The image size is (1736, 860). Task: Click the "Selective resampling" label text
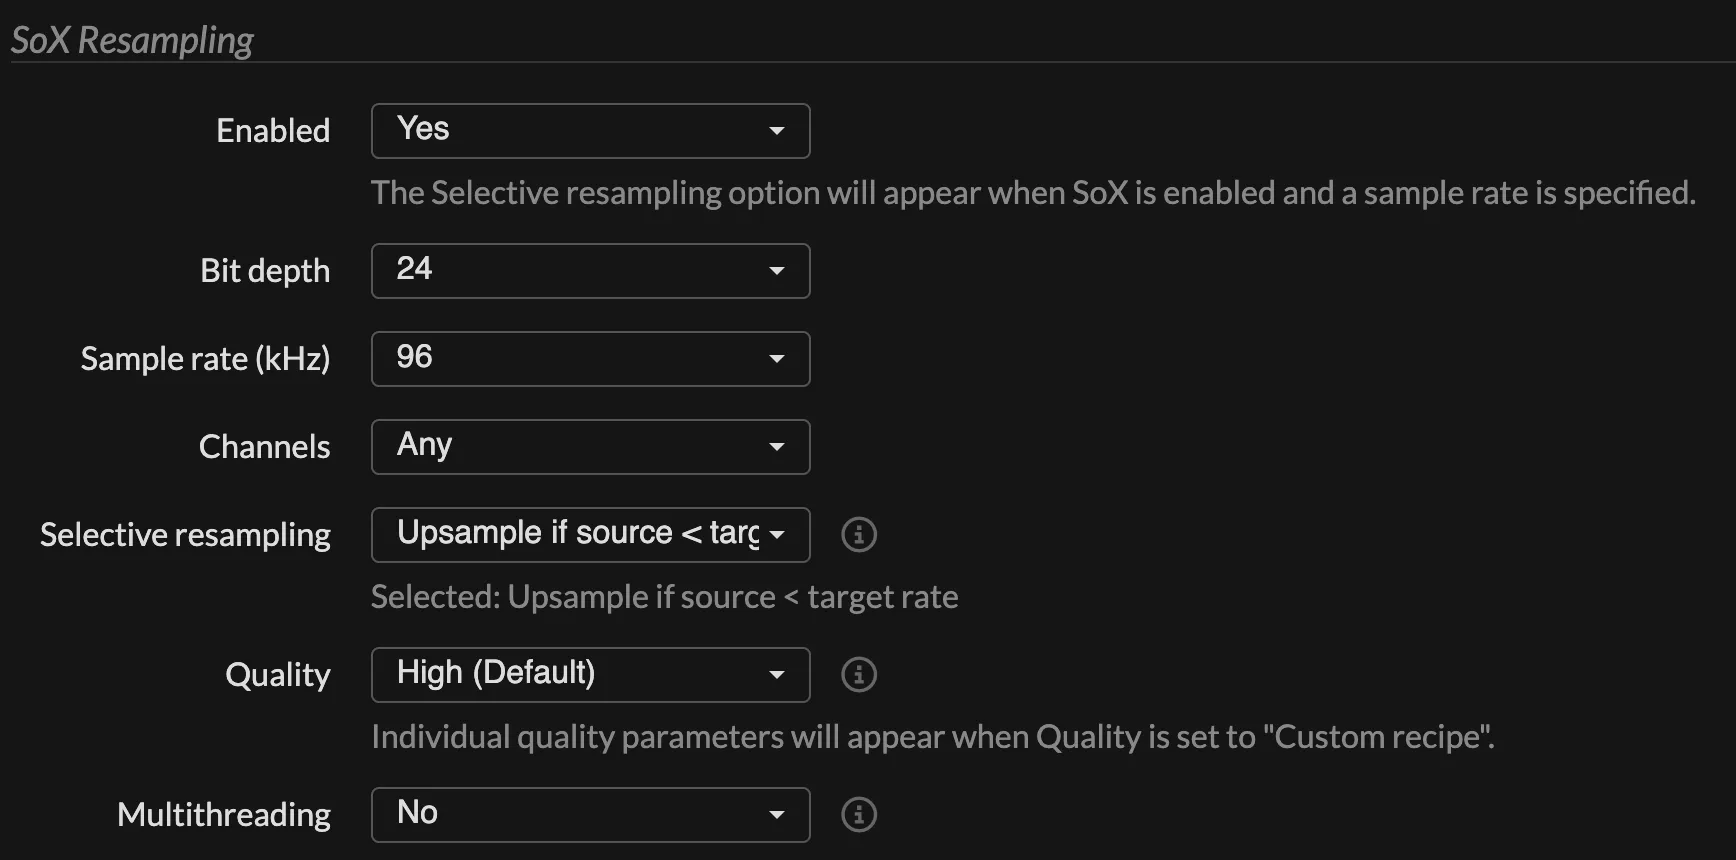pos(185,535)
